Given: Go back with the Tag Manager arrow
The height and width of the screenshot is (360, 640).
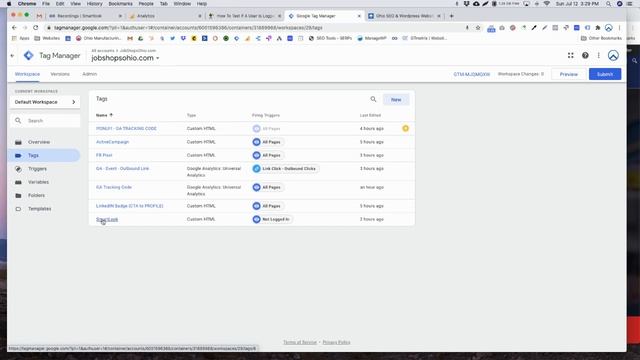Looking at the screenshot, I should tap(12, 56).
